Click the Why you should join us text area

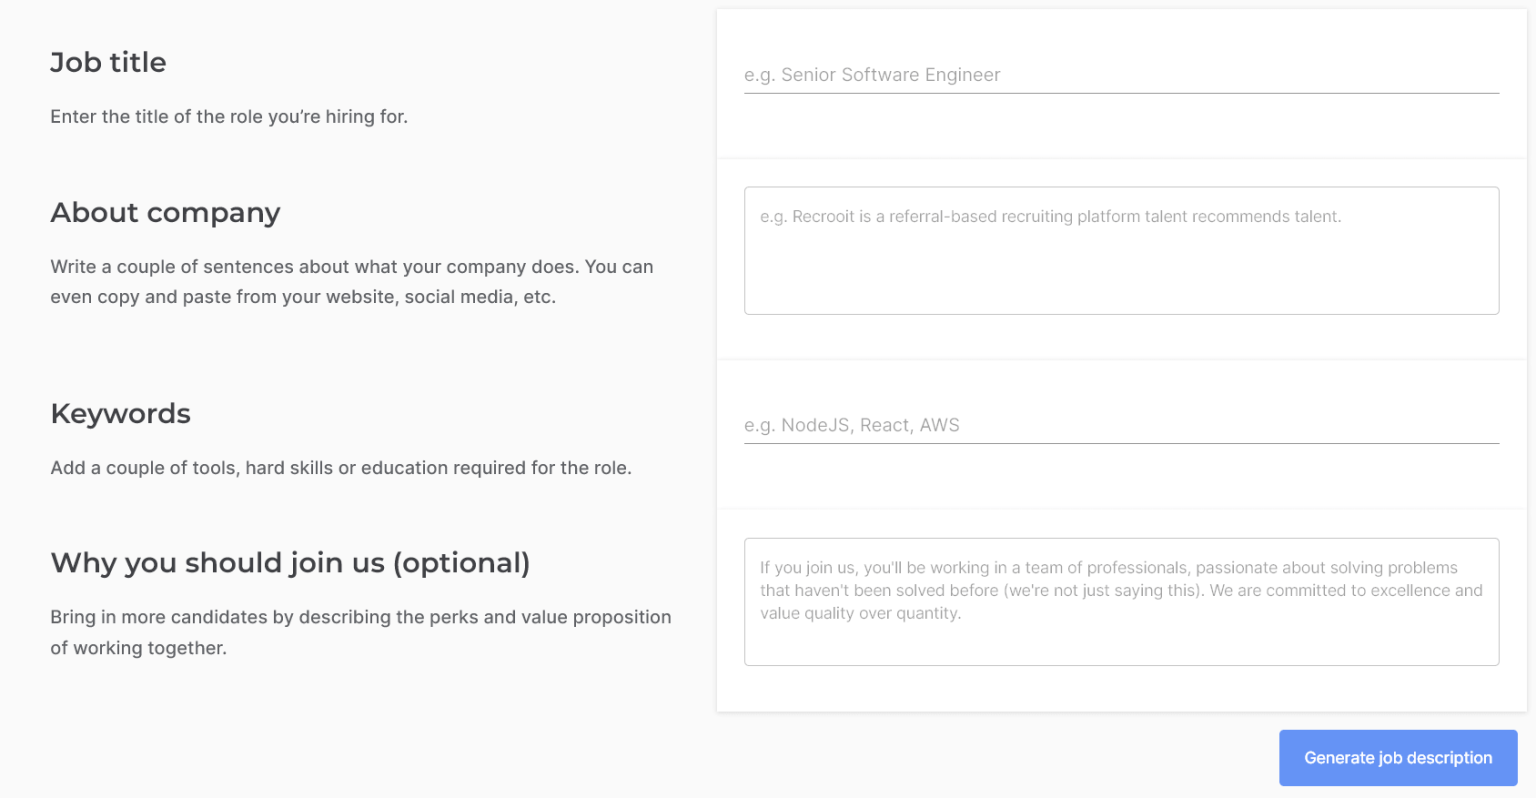point(1120,600)
